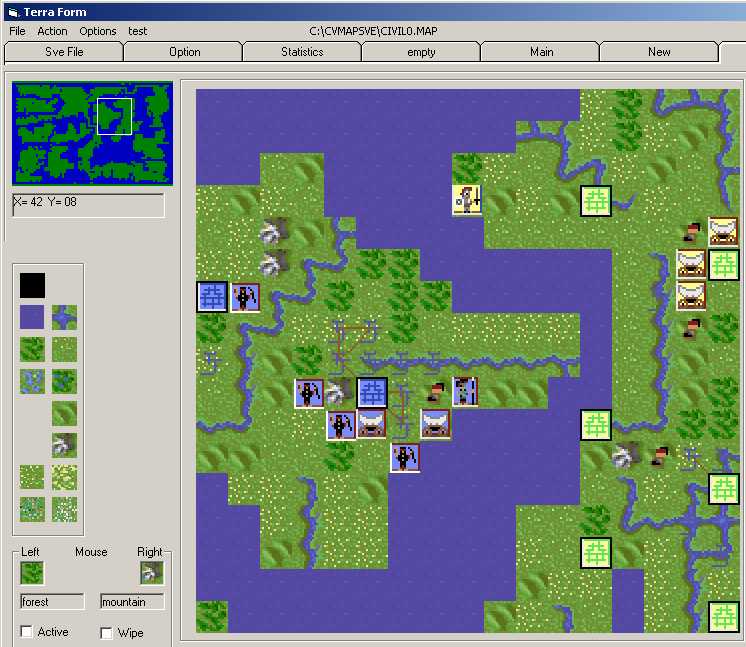The width and height of the screenshot is (746, 647).
Task: Click the blue spearman unit near center city
Action: (465, 392)
